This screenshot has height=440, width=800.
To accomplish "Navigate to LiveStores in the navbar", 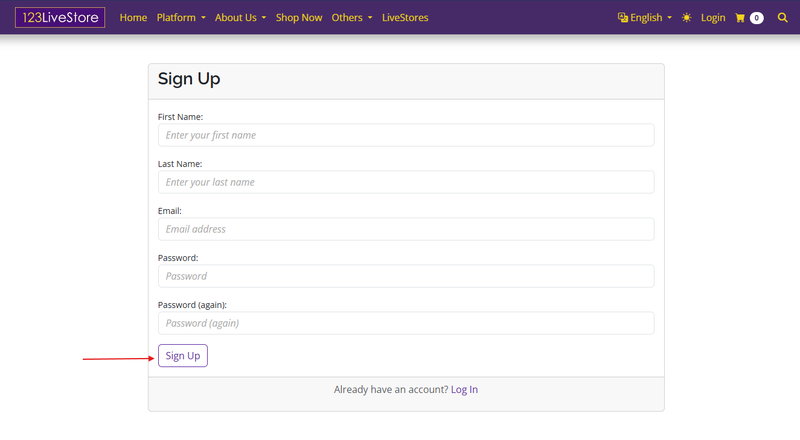I will coord(405,18).
